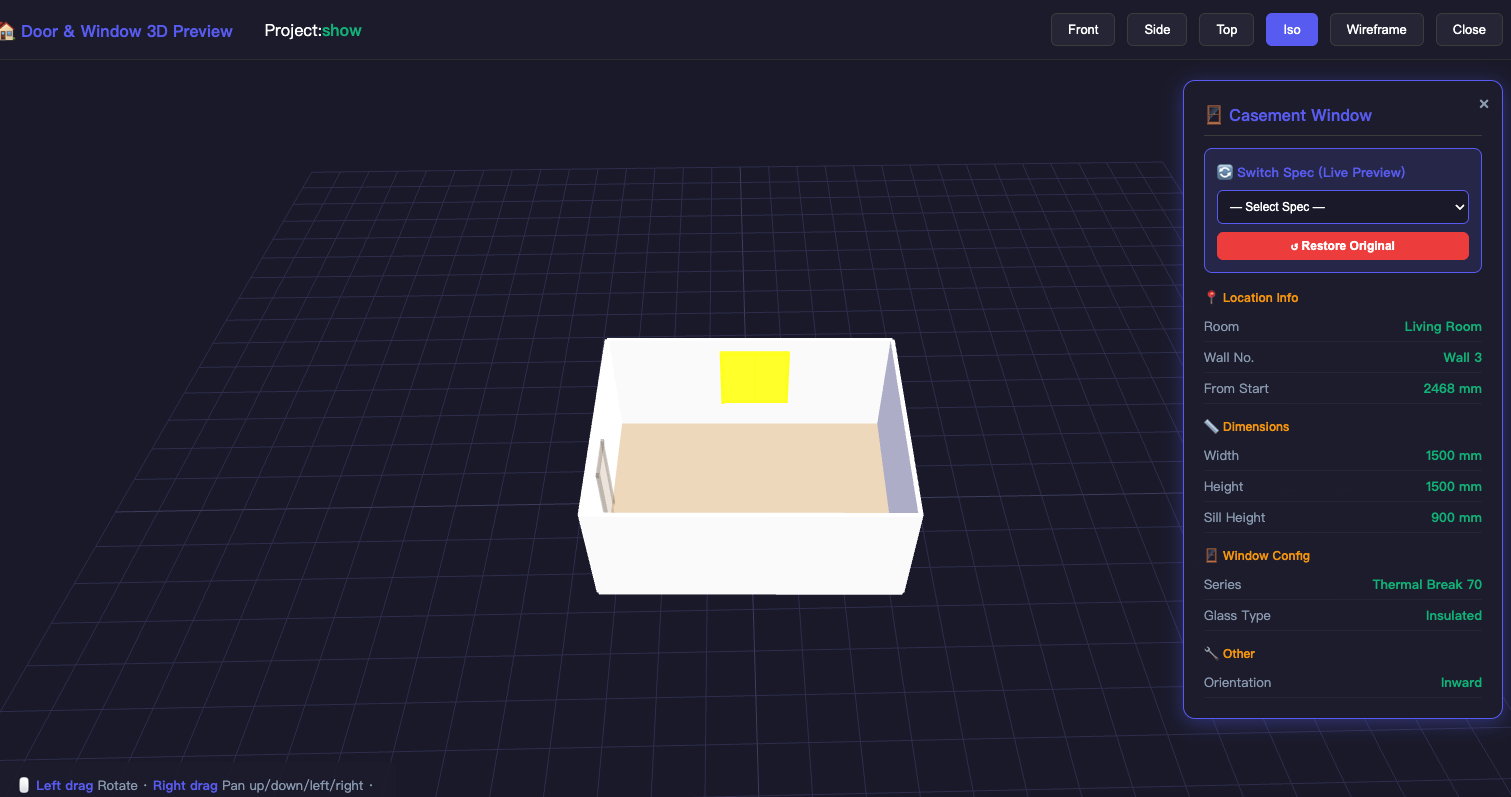Screen dimensions: 1511x797
Task: Click the "Thermal Break 70" series value
Action: point(1427,585)
